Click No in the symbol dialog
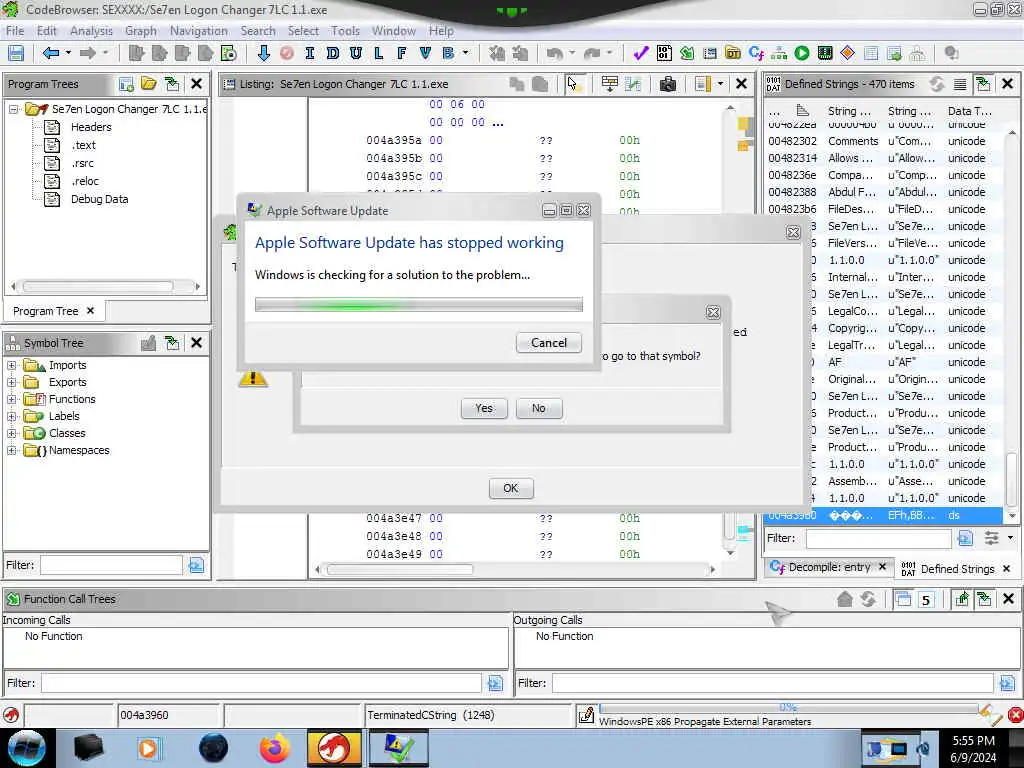1024x768 pixels. coord(539,408)
